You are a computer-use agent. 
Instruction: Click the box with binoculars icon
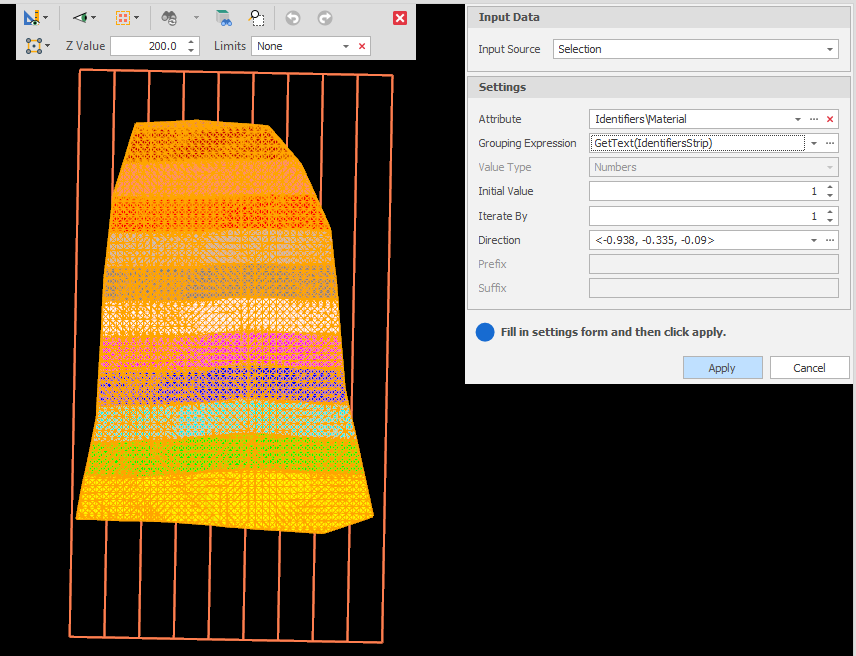point(224,18)
